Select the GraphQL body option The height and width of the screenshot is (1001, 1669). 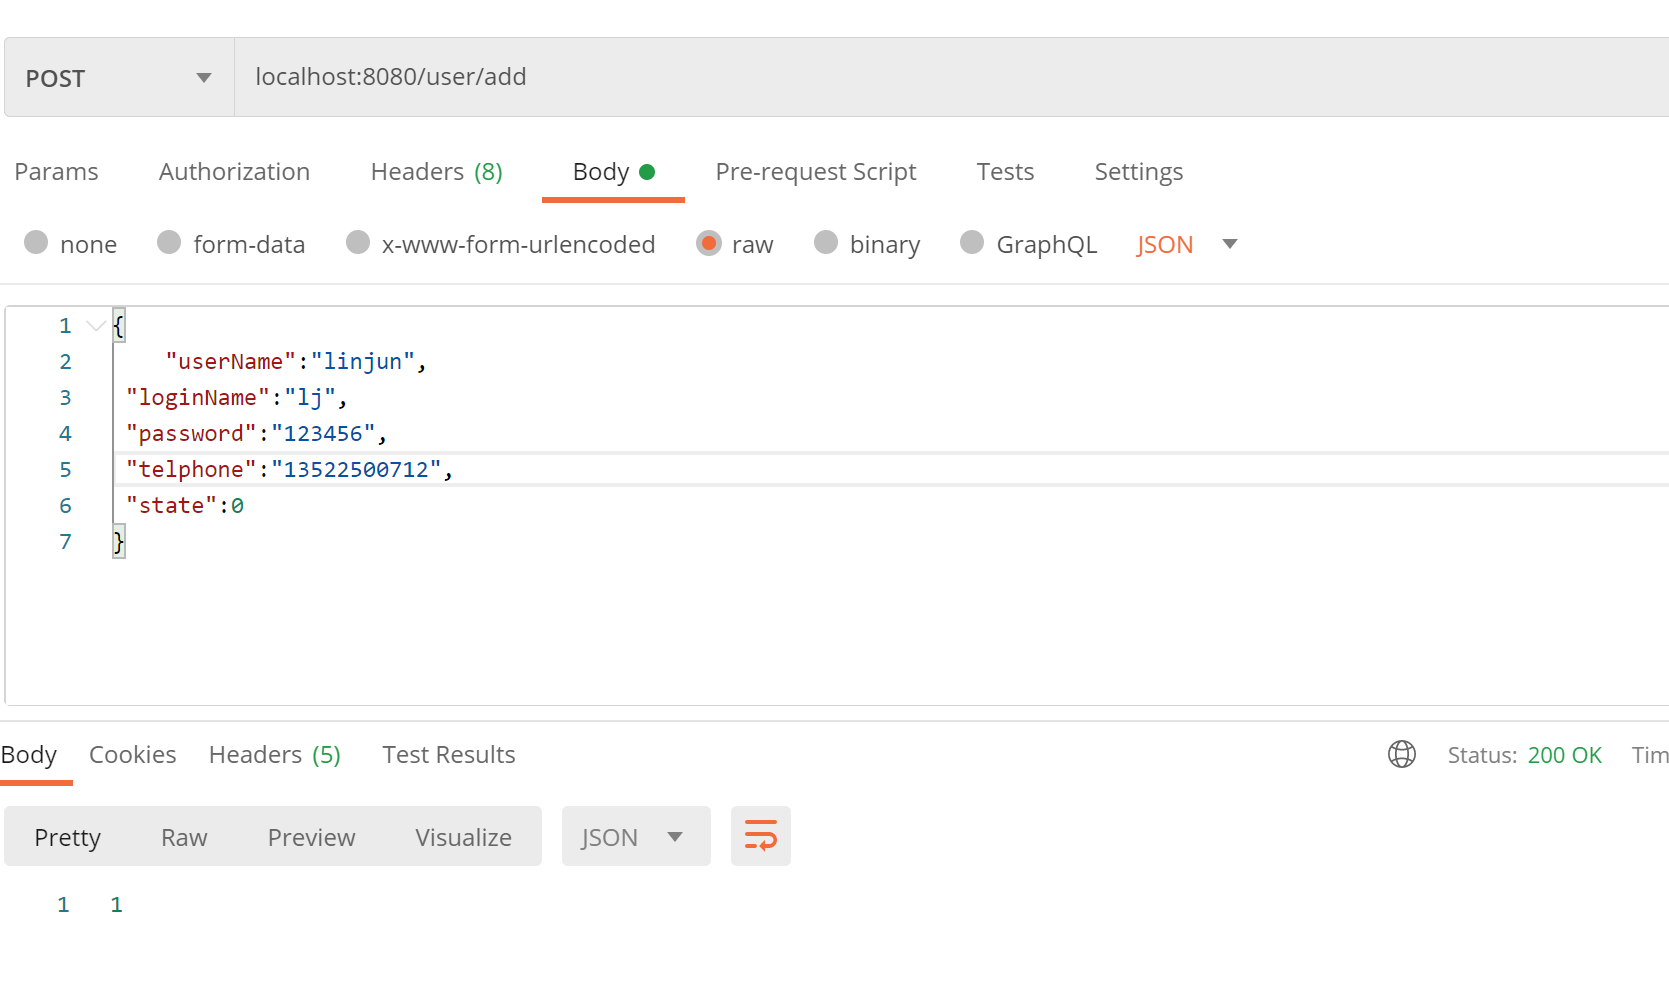1047,243
